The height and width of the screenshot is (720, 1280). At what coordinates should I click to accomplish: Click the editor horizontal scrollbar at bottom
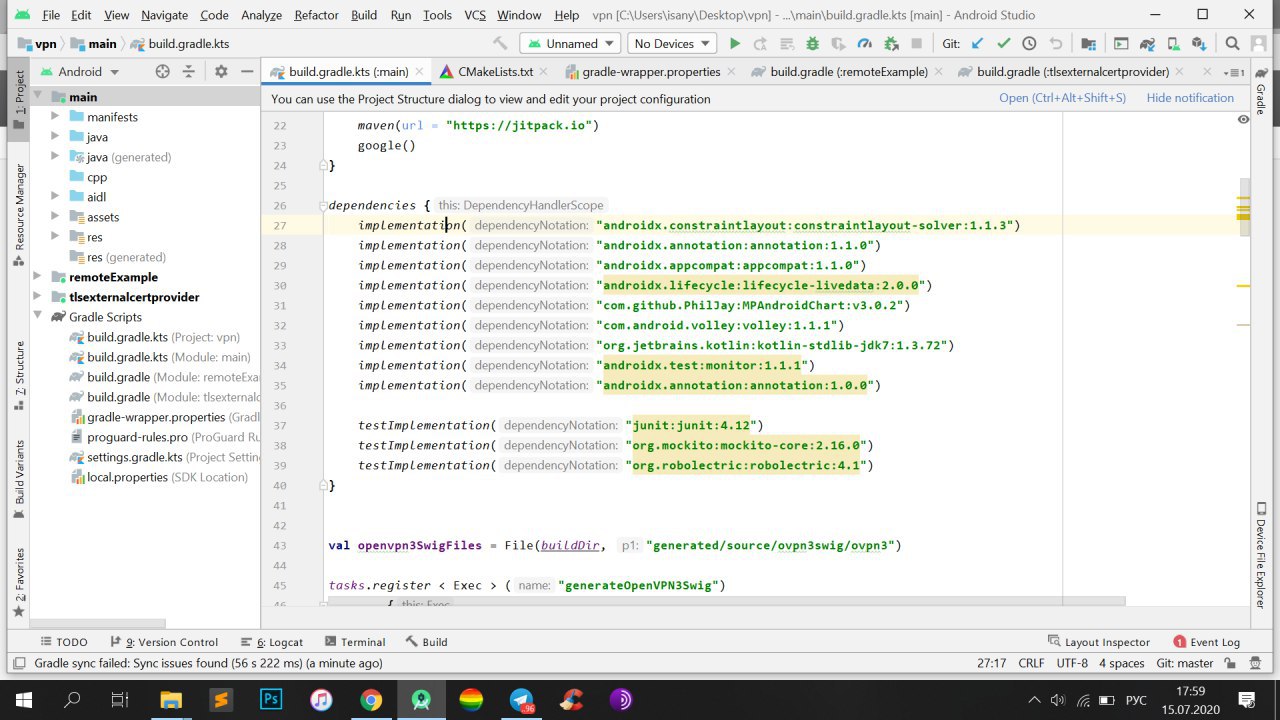(727, 602)
